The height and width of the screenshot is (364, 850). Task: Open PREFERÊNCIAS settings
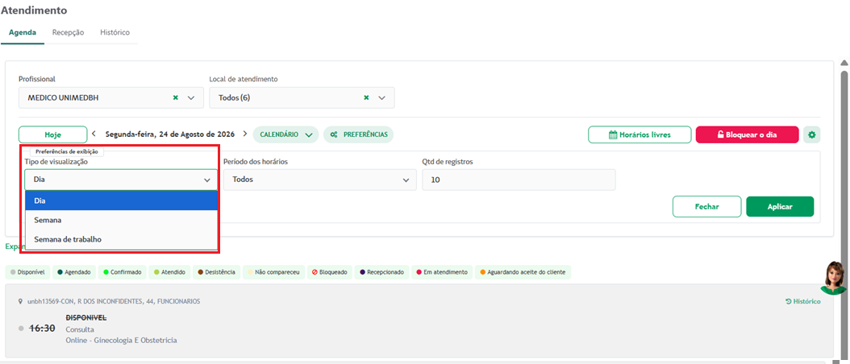[x=358, y=135]
